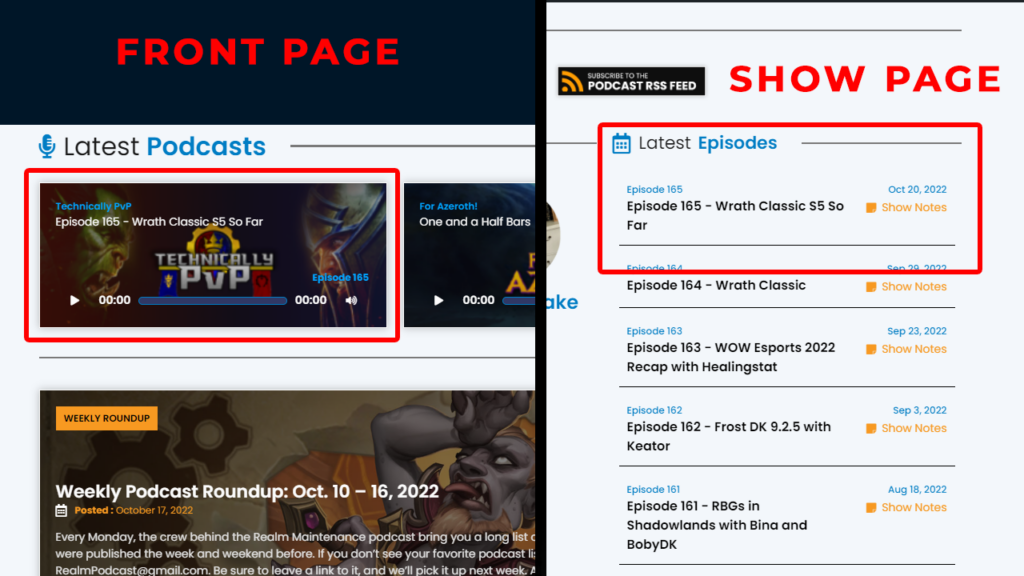This screenshot has height=576, width=1024.
Task: Play the Technically PvP Episode 165 podcast
Action: pyautogui.click(x=74, y=300)
